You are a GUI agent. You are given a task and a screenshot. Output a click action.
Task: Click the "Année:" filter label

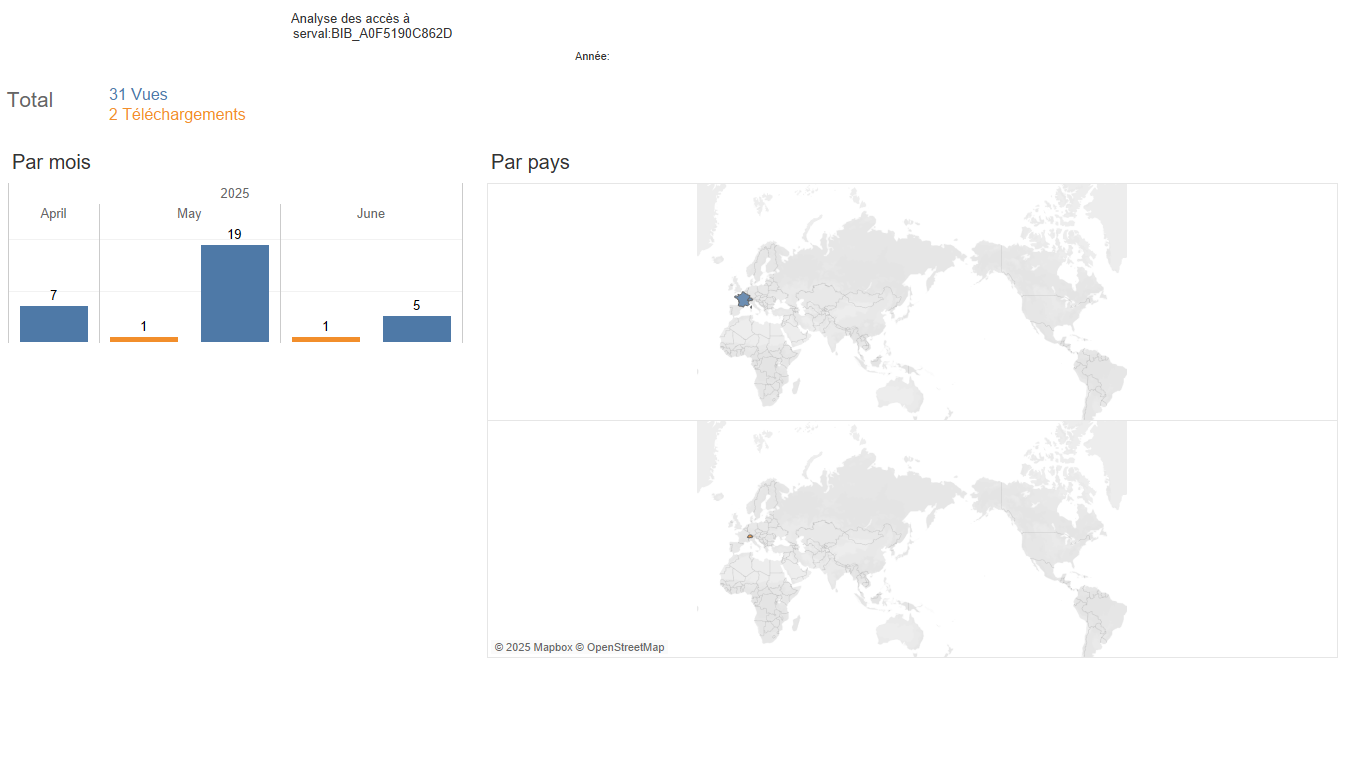tap(592, 57)
